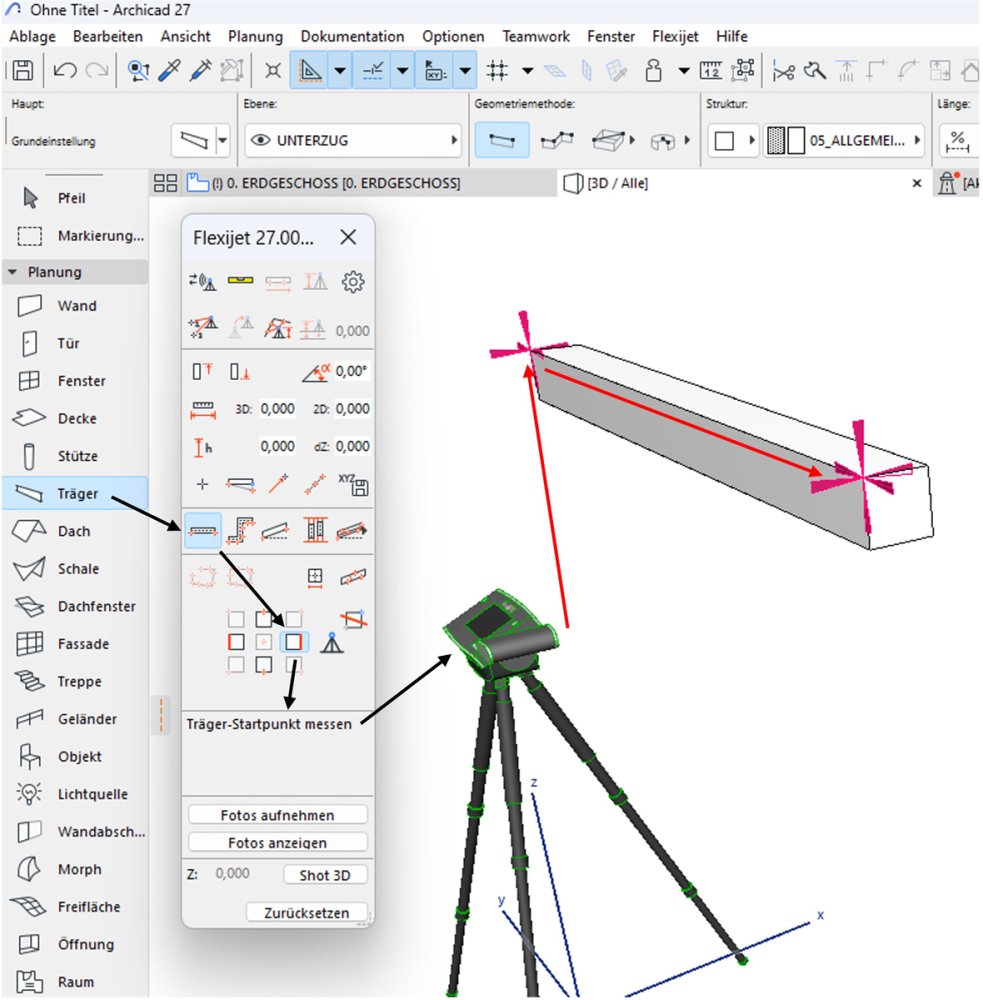Open structure type flyout arrow

coord(751,140)
